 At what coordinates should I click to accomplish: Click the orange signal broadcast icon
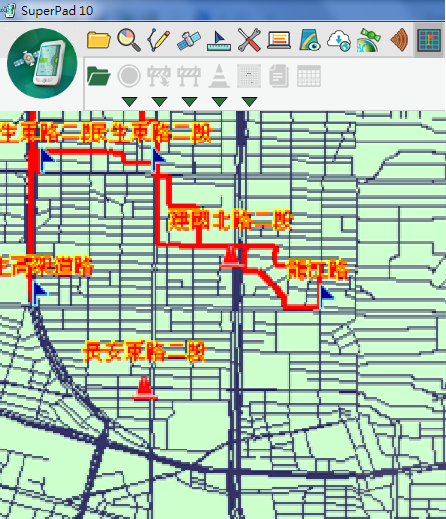click(399, 40)
